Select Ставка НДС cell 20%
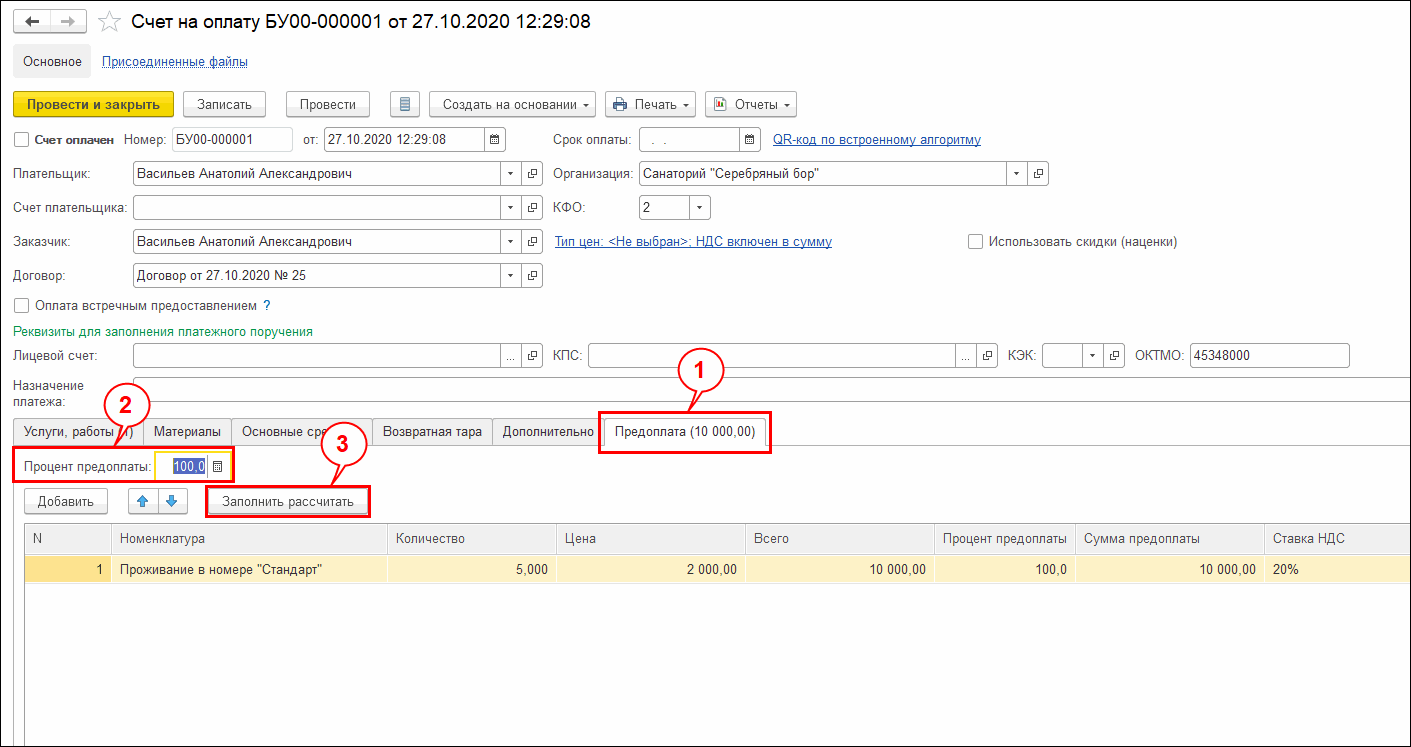Viewport: 1411px width, 747px height. [1337, 569]
